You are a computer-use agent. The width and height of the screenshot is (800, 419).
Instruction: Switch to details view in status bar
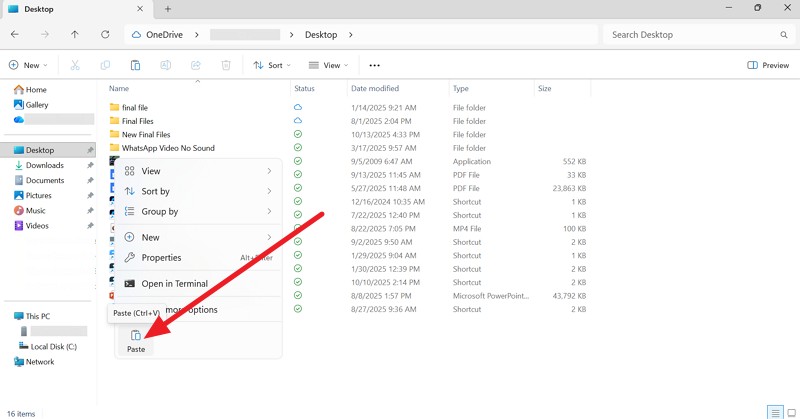coord(774,412)
